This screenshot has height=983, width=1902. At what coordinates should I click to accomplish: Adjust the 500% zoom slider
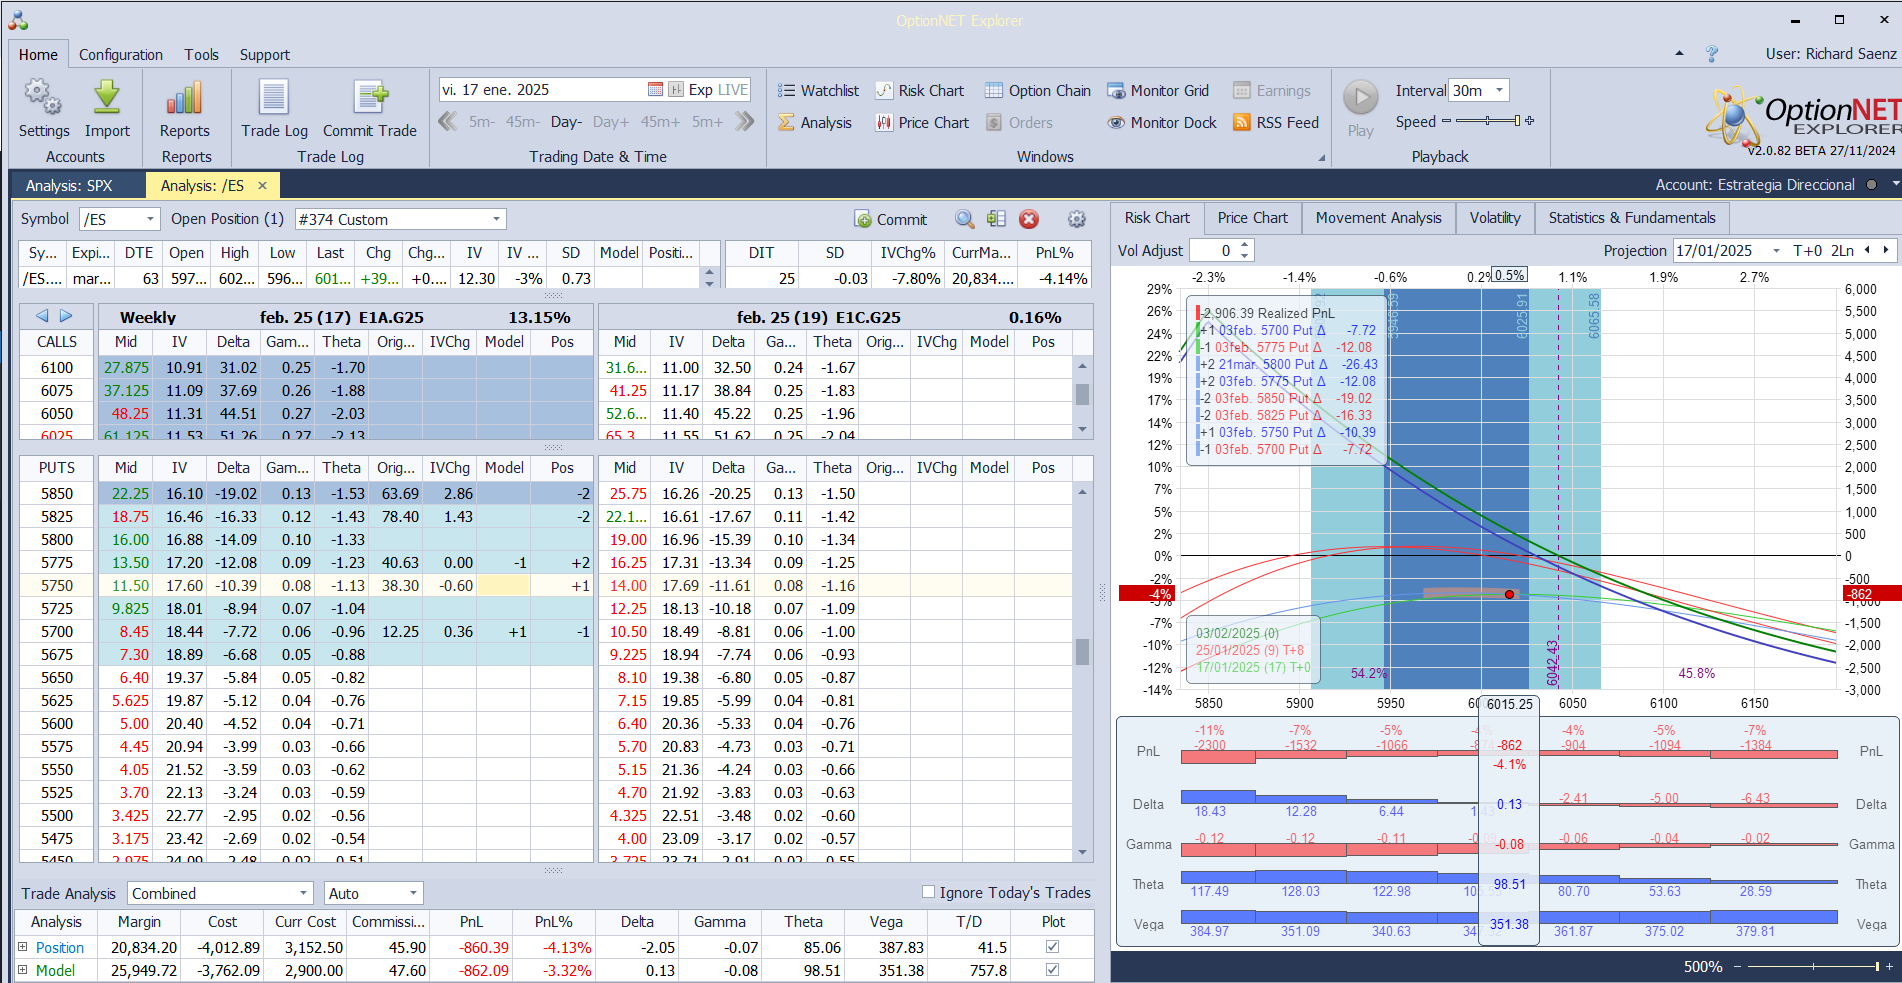coord(1812,967)
